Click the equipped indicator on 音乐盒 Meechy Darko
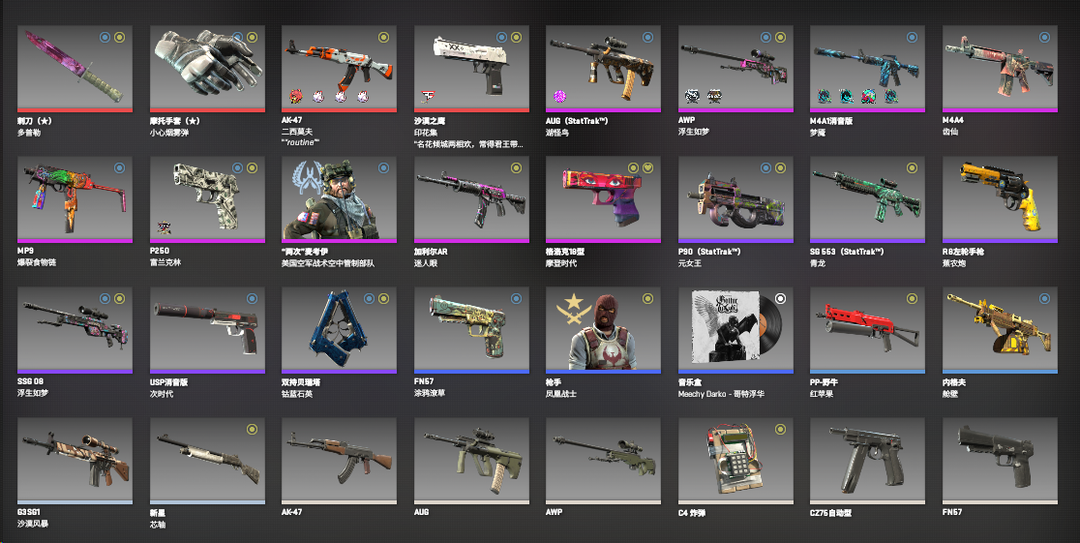The height and width of the screenshot is (543, 1080). tap(780, 298)
